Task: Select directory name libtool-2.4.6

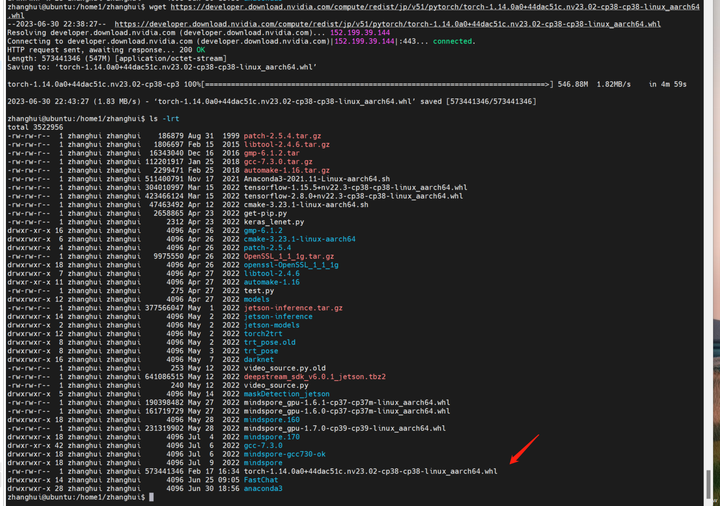Action: pyautogui.click(x=271, y=274)
